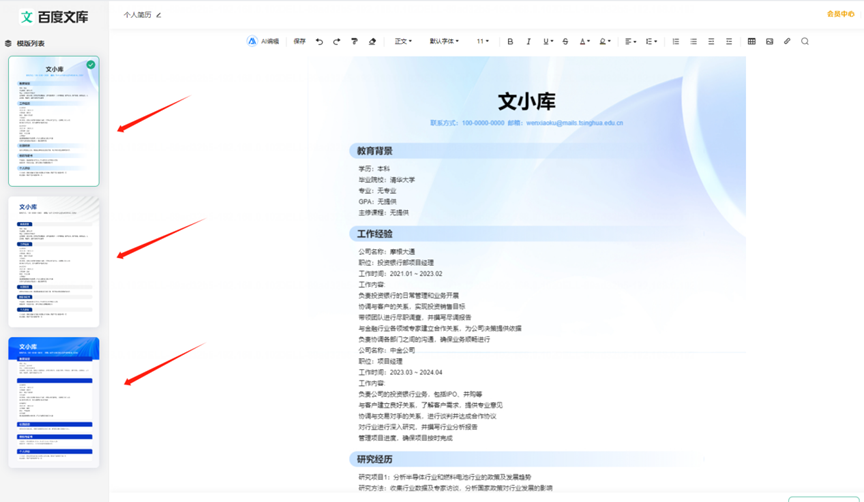Viewport: 864px width, 502px height.
Task: Open search with the magnifier icon
Action: (x=805, y=42)
